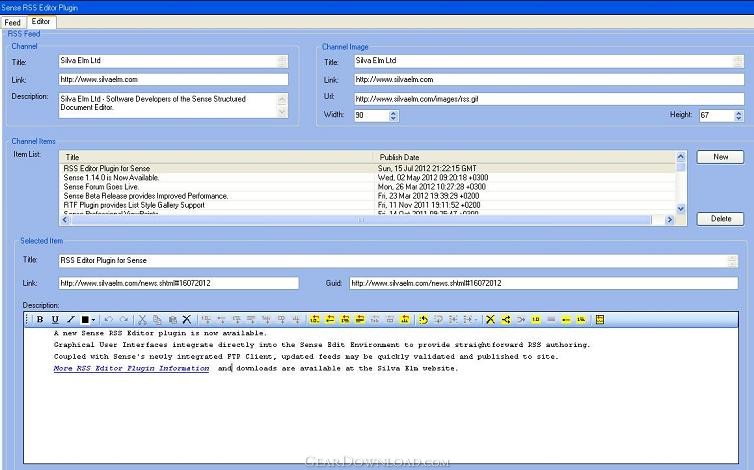The width and height of the screenshot is (754, 470).
Task: Click the Copy icon in description toolbar
Action: [x=157, y=319]
